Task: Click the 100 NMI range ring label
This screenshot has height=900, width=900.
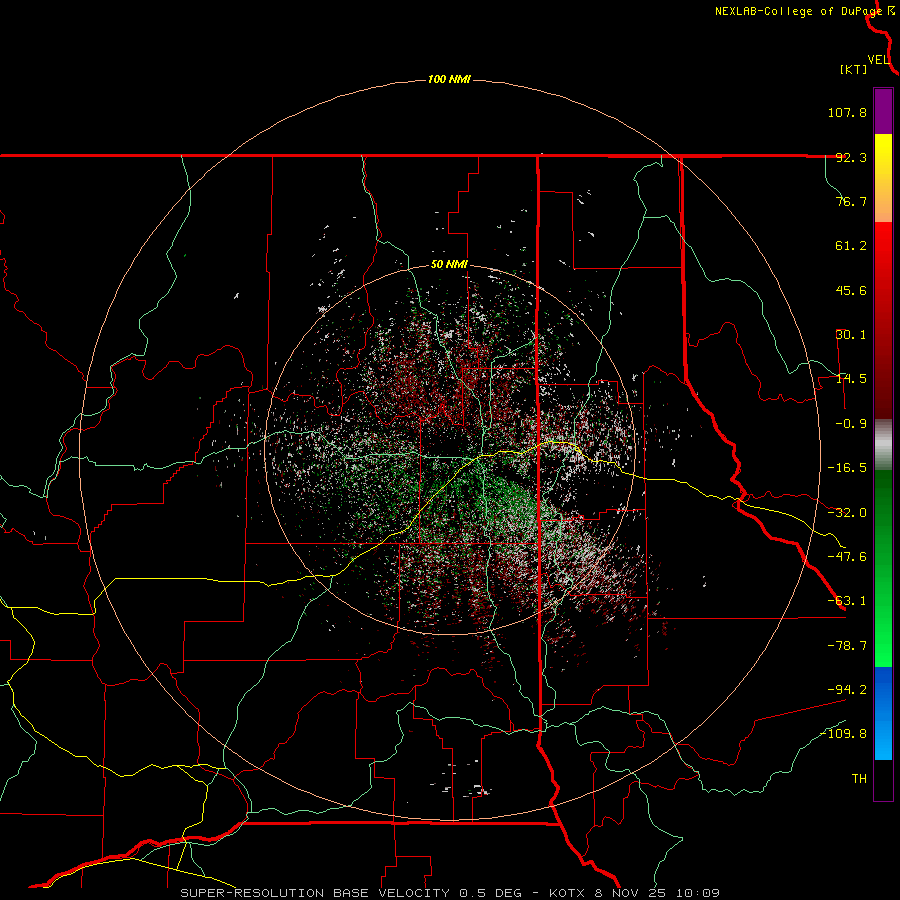Action: coord(449,79)
